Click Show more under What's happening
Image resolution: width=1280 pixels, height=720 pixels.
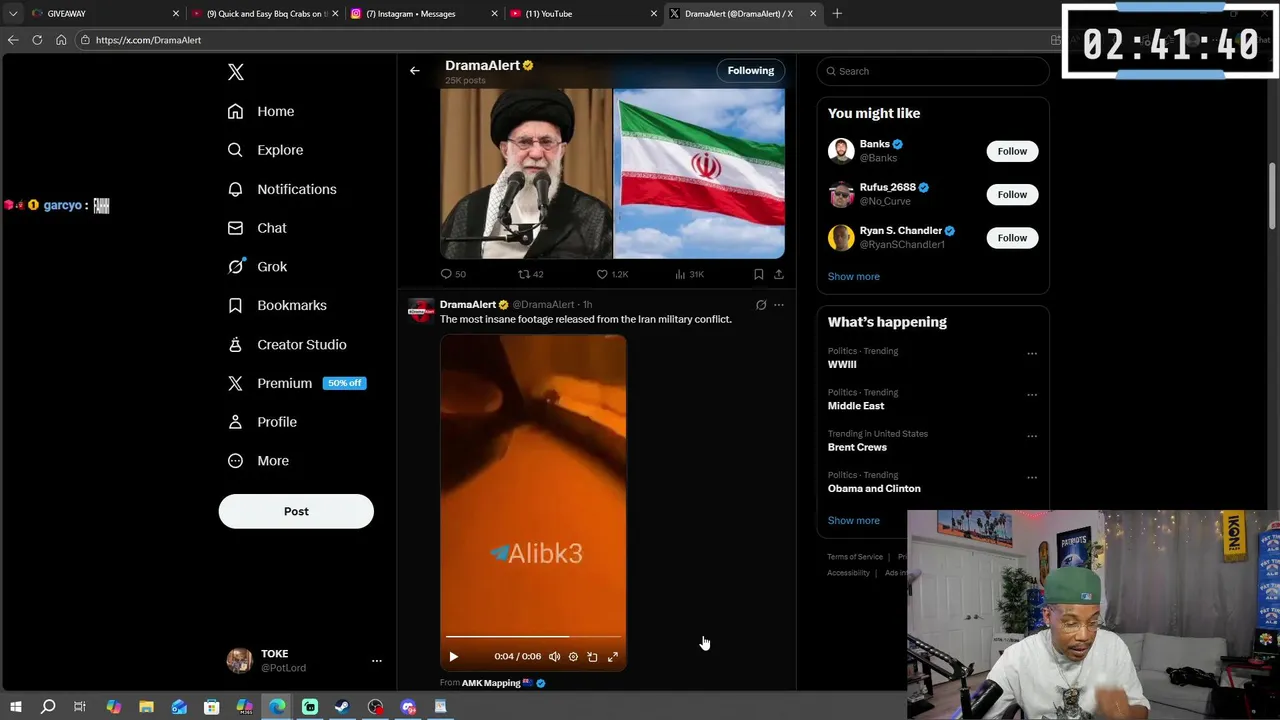[x=854, y=520]
